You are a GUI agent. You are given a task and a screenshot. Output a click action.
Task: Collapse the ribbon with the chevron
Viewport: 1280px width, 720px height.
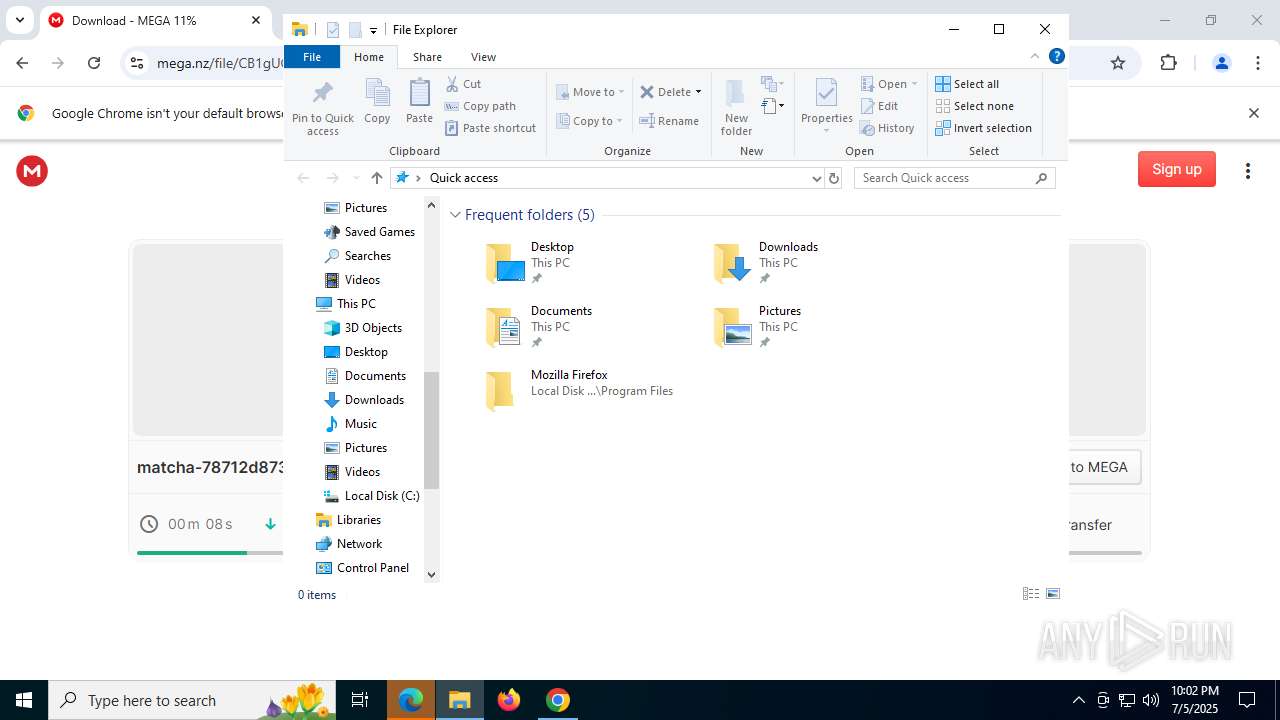click(x=1035, y=56)
